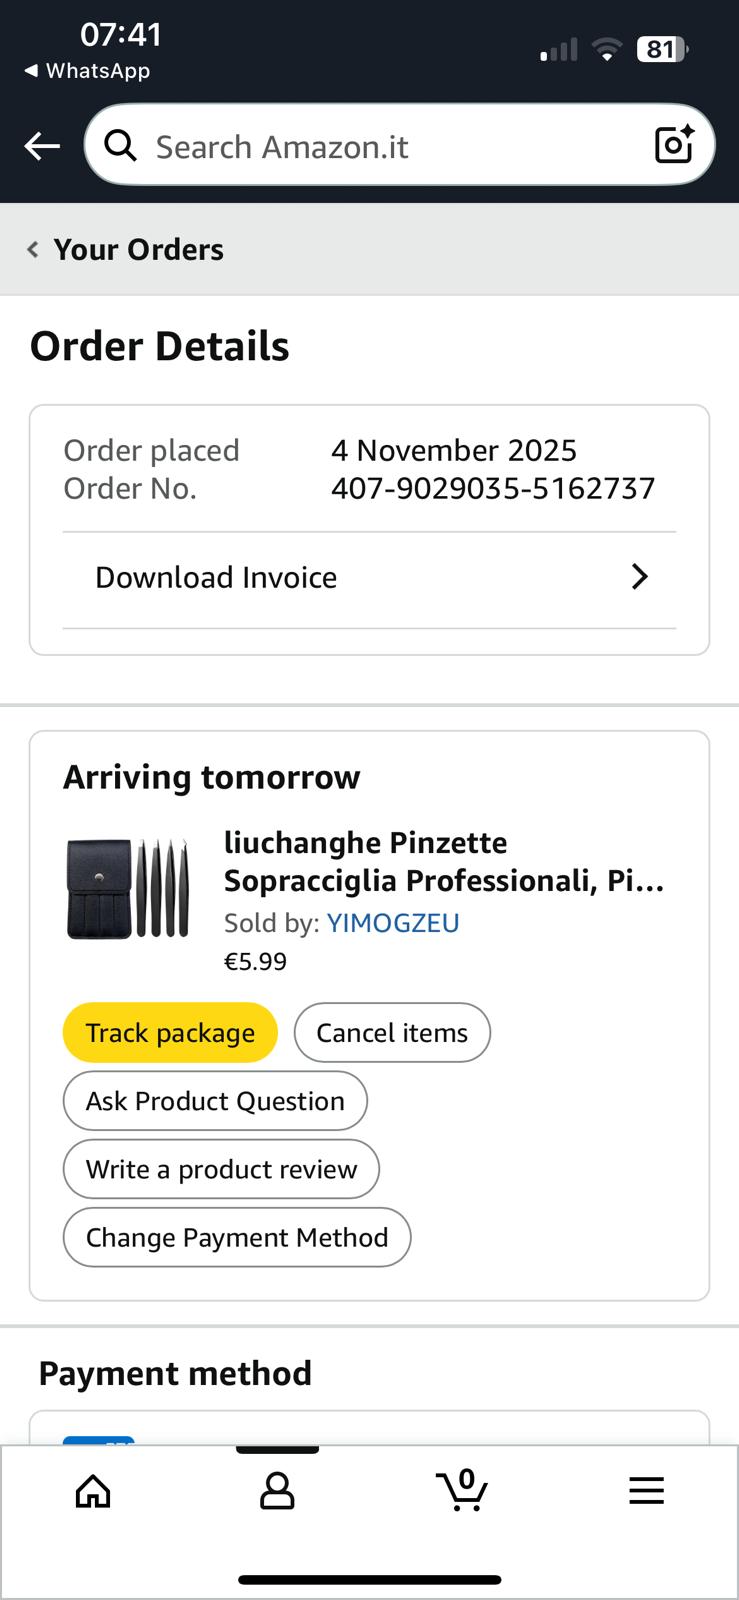
Task: Go to the Home tab icon
Action: point(93,1491)
